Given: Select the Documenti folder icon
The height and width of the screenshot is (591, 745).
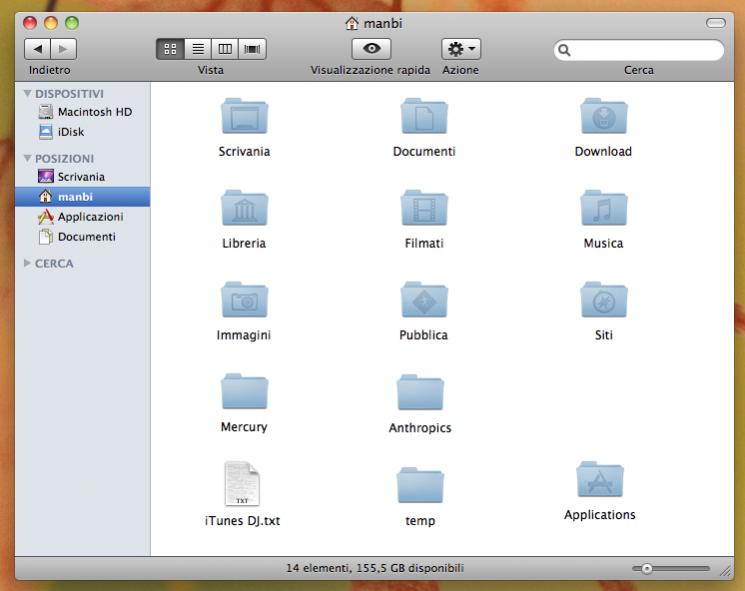Looking at the screenshot, I should [x=424, y=116].
